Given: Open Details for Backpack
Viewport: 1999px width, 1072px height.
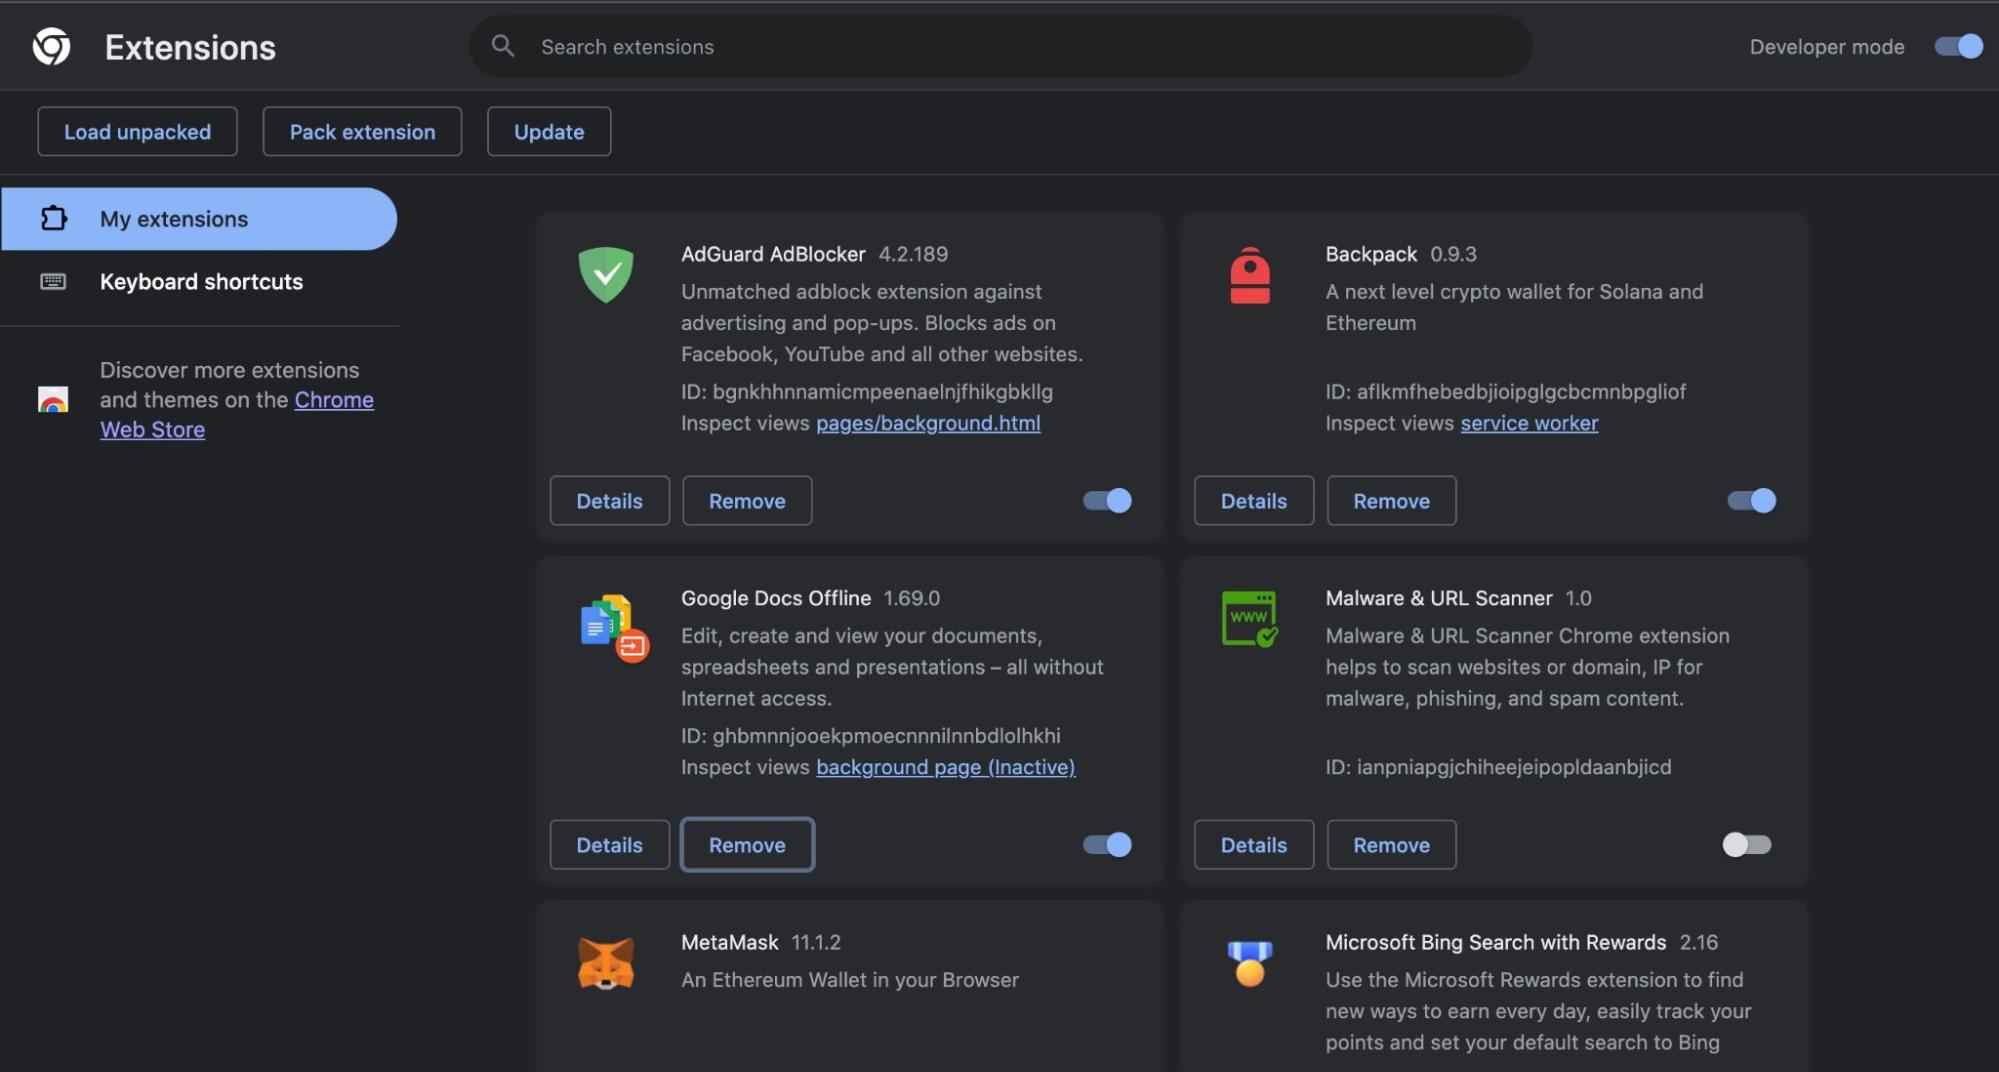Looking at the screenshot, I should (x=1254, y=500).
